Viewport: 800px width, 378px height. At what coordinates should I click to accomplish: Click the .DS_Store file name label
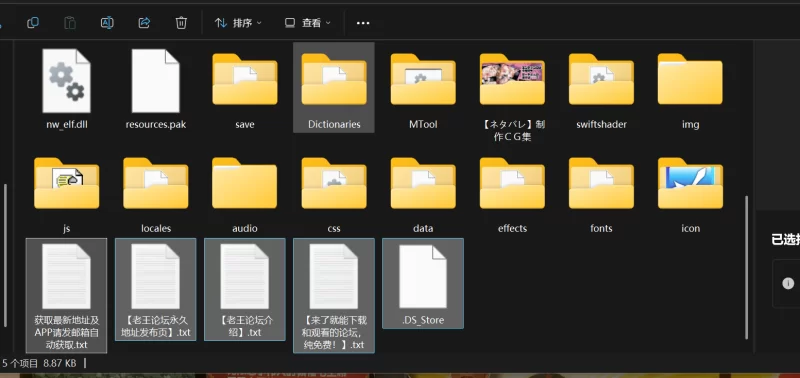[x=423, y=320]
